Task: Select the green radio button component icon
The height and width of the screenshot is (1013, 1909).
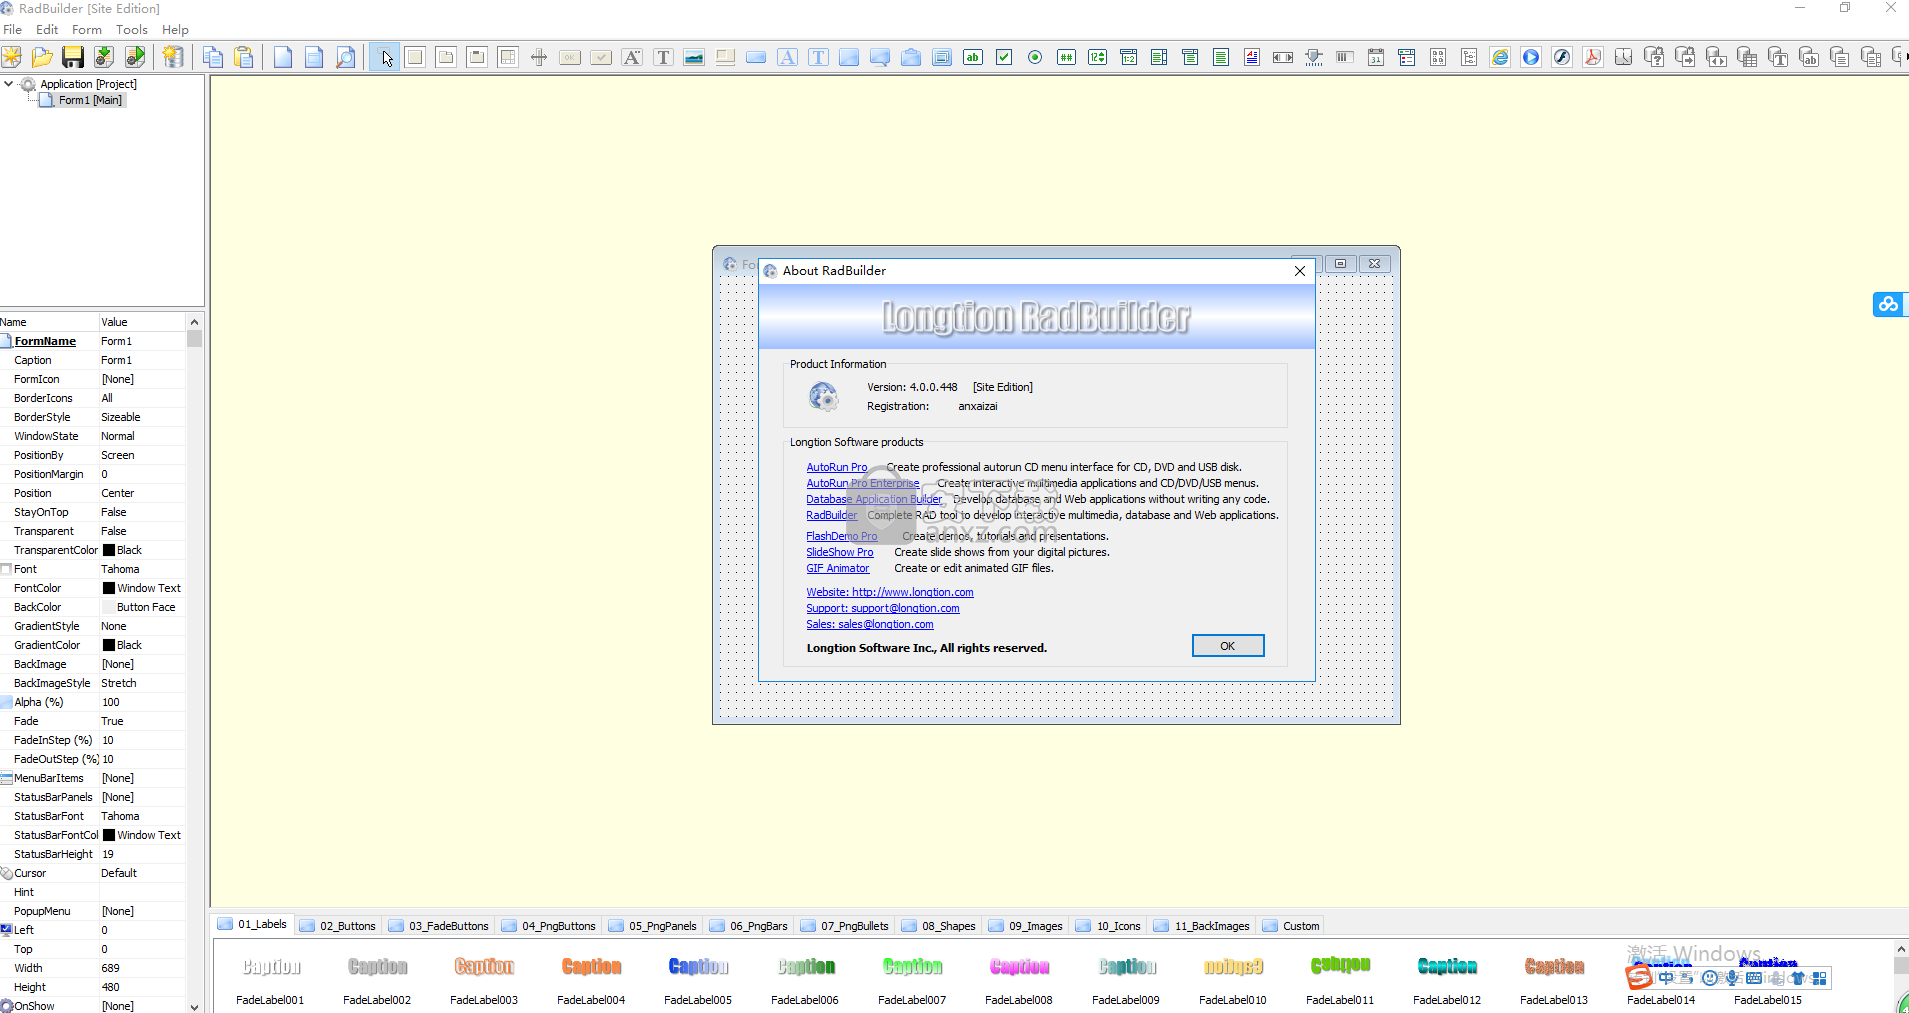Action: pos(1035,57)
